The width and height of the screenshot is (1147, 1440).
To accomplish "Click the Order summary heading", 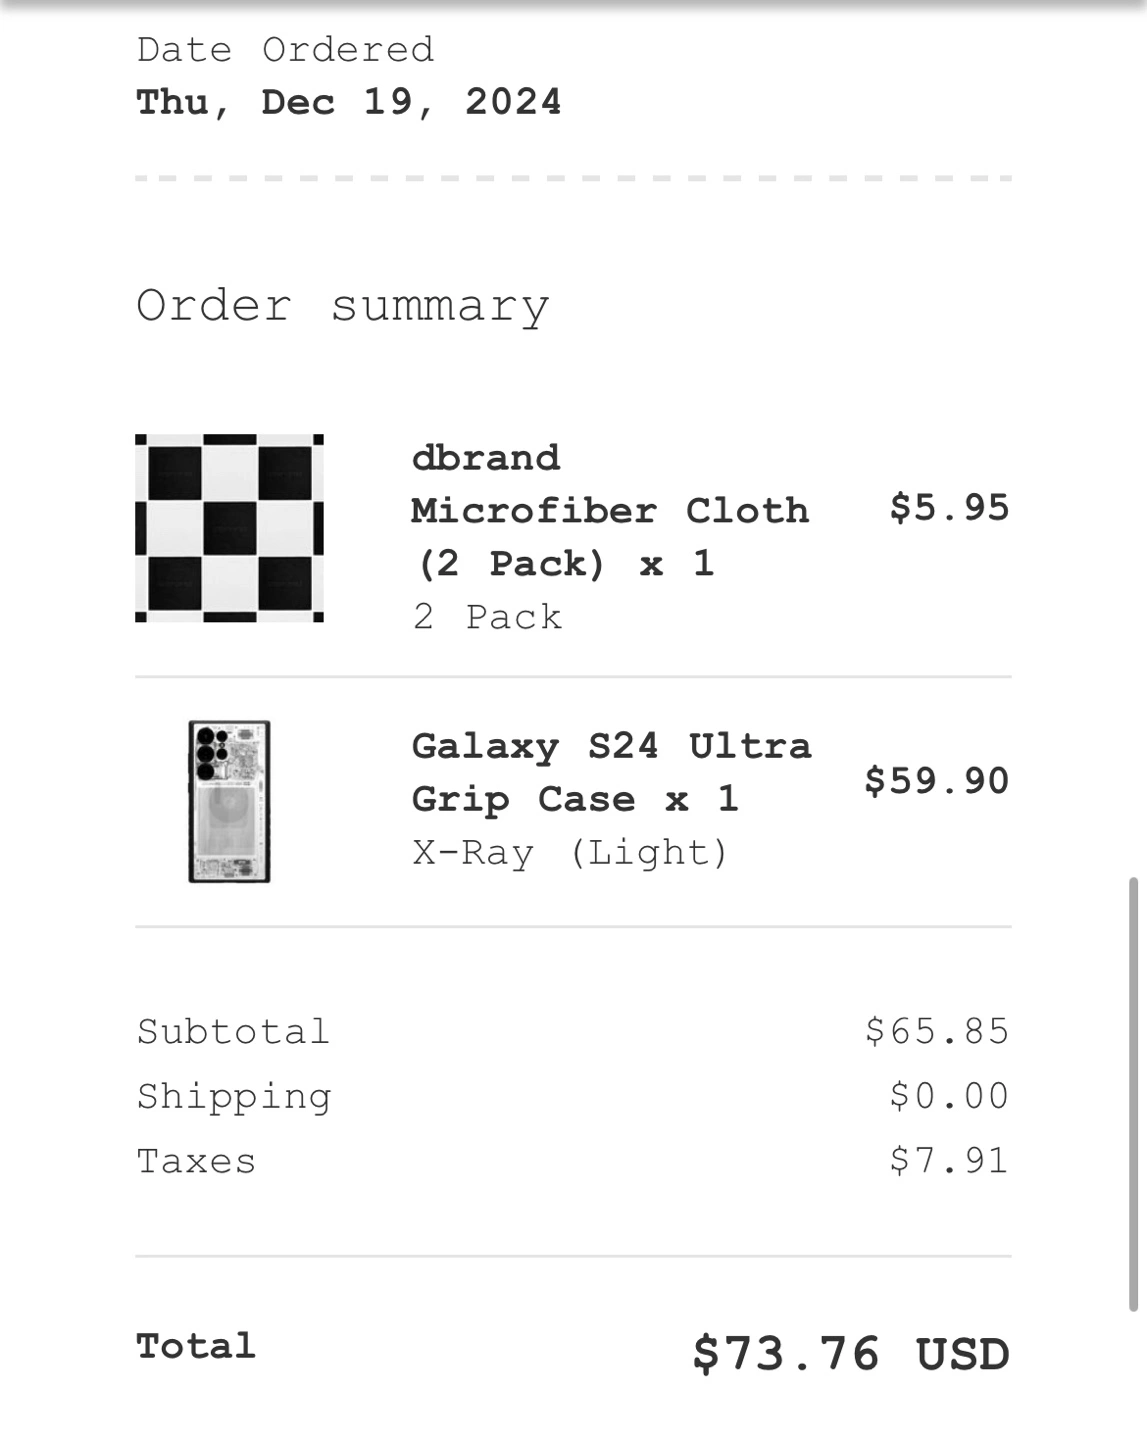I will (343, 306).
